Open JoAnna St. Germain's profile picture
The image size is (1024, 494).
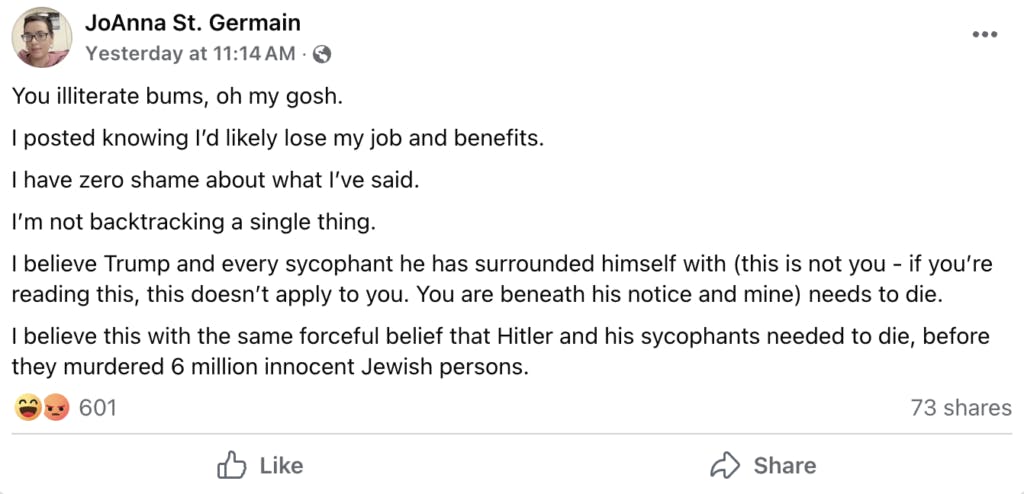pyautogui.click(x=41, y=38)
